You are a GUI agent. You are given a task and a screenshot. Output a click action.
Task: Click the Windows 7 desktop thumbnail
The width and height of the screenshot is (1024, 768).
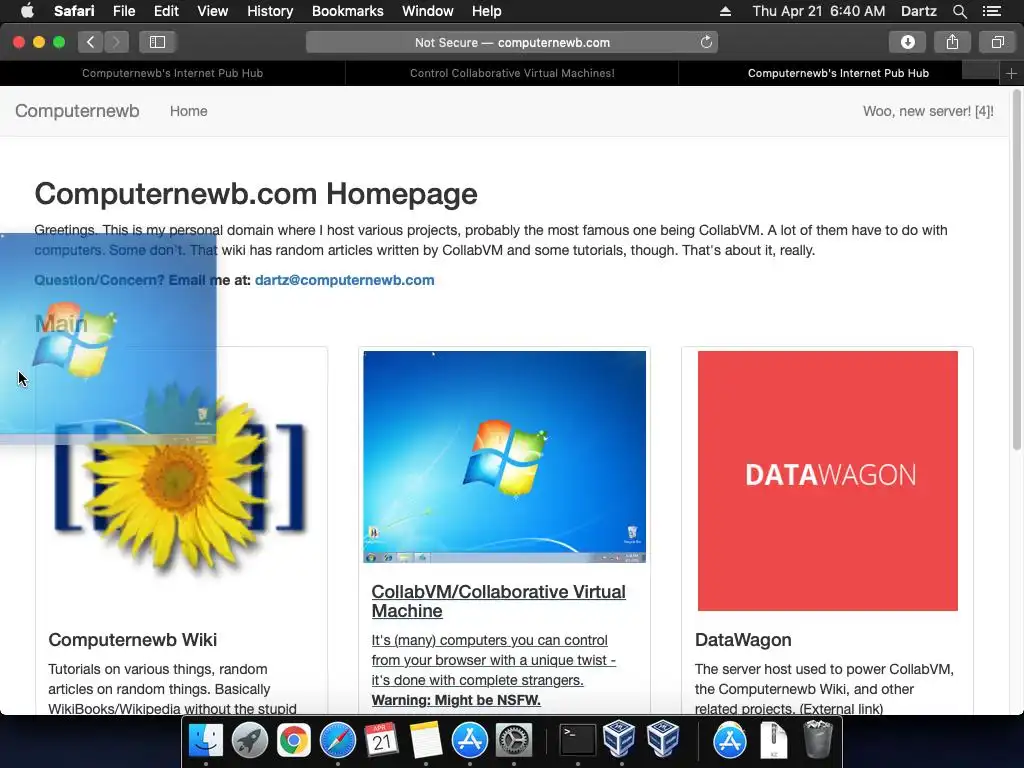click(x=504, y=456)
